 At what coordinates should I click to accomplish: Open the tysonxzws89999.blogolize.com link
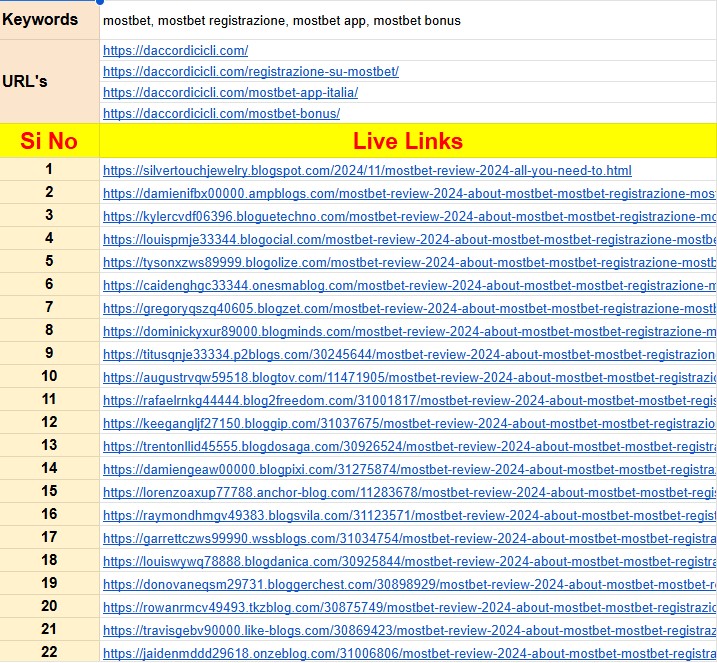409,262
